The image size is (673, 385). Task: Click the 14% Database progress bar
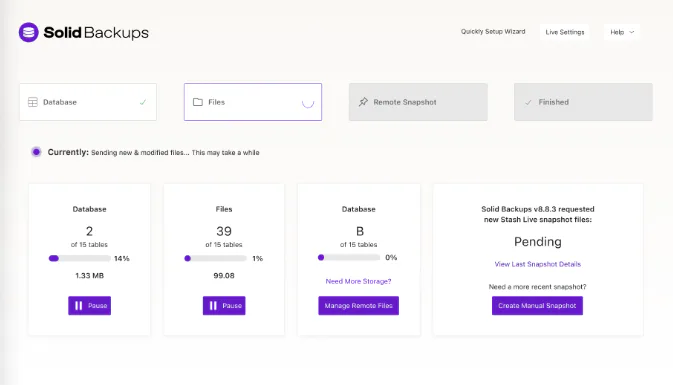pos(79,258)
